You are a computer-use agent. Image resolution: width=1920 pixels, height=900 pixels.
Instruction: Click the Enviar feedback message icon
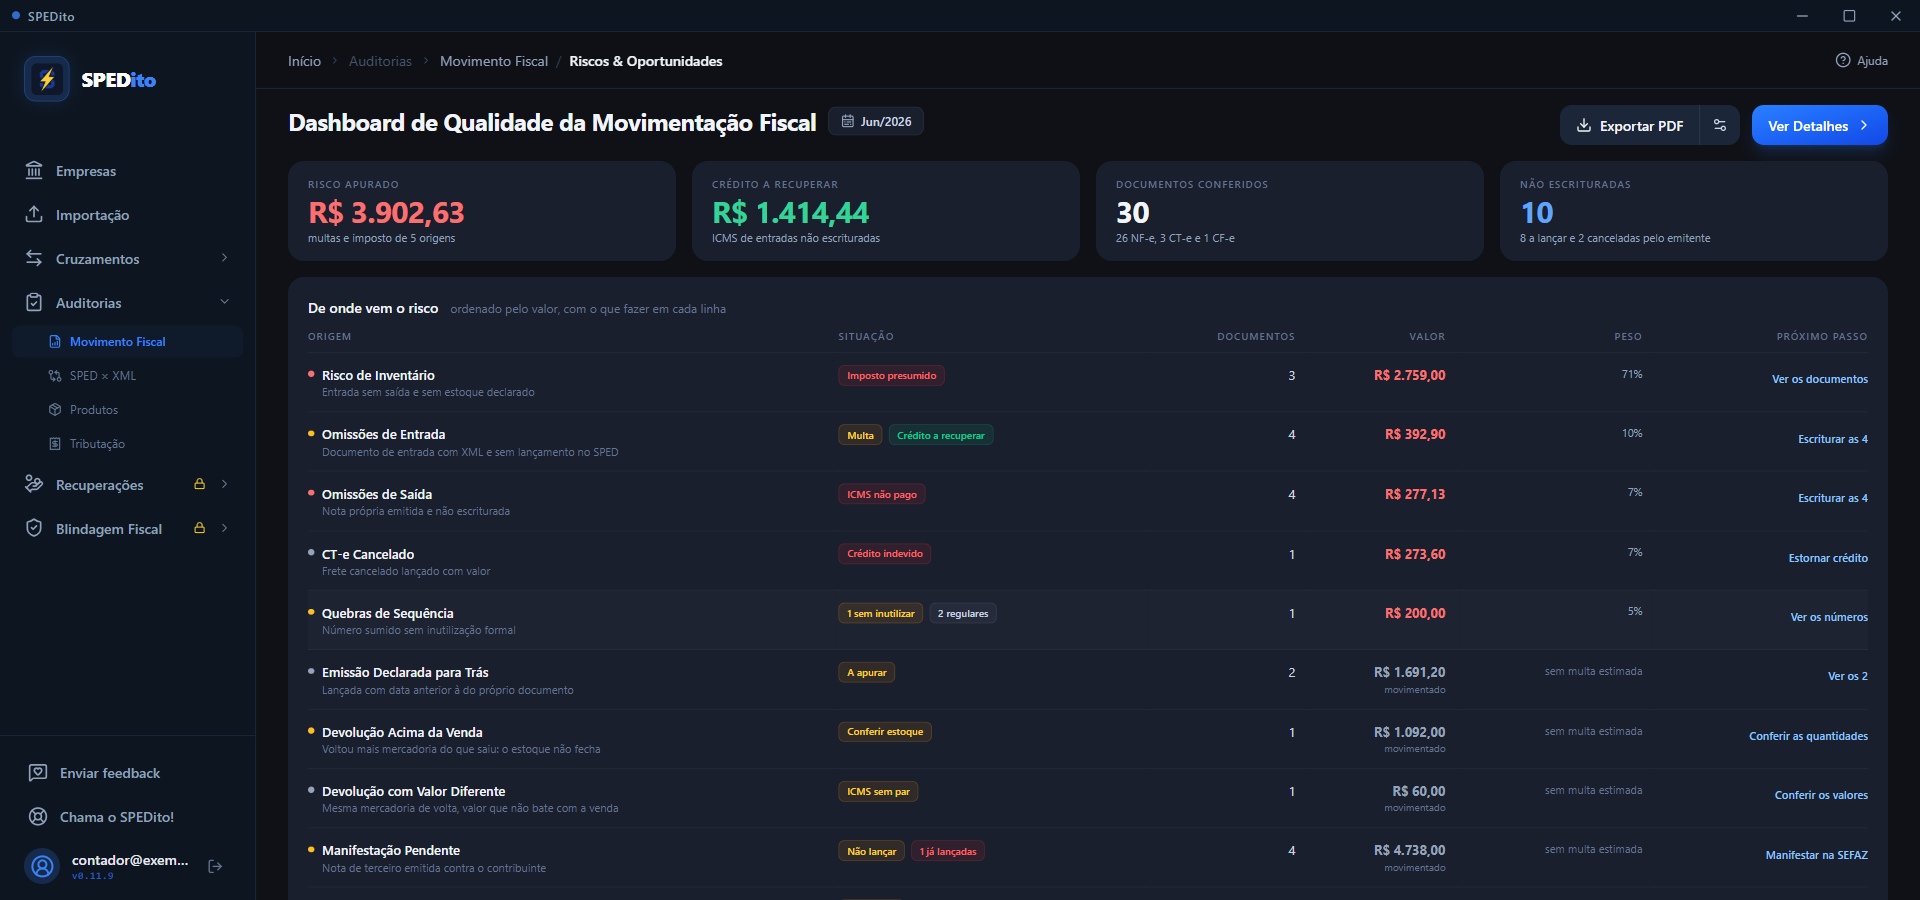pyautogui.click(x=38, y=773)
